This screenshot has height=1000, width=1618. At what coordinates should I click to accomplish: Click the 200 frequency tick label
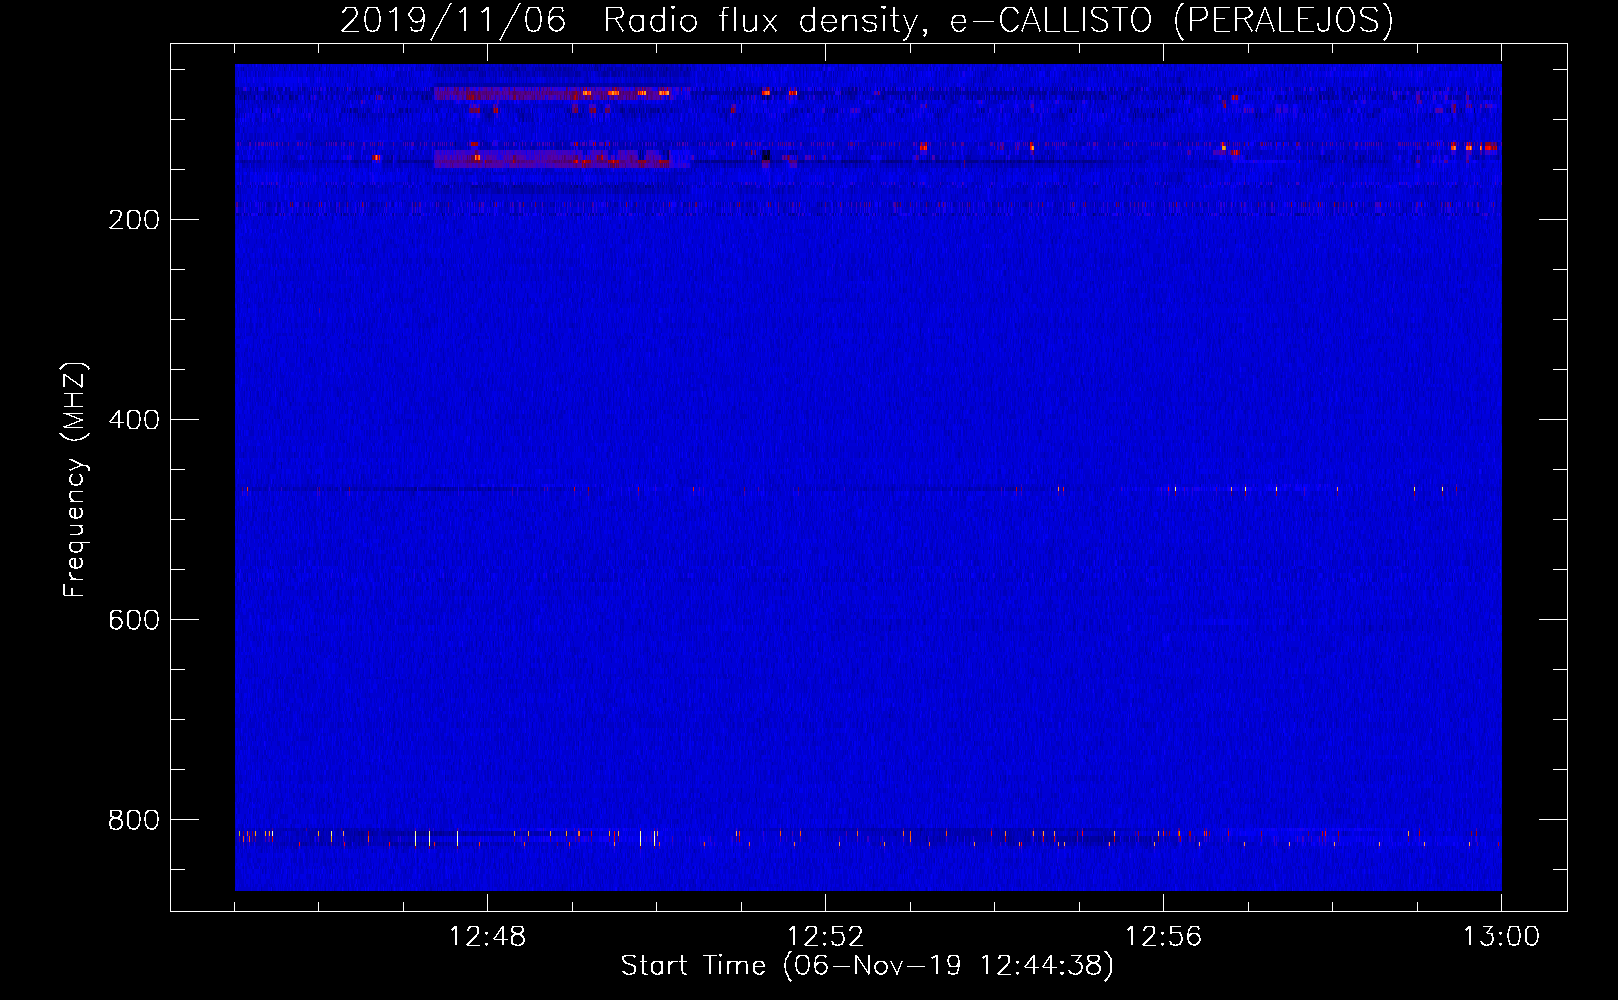(134, 220)
